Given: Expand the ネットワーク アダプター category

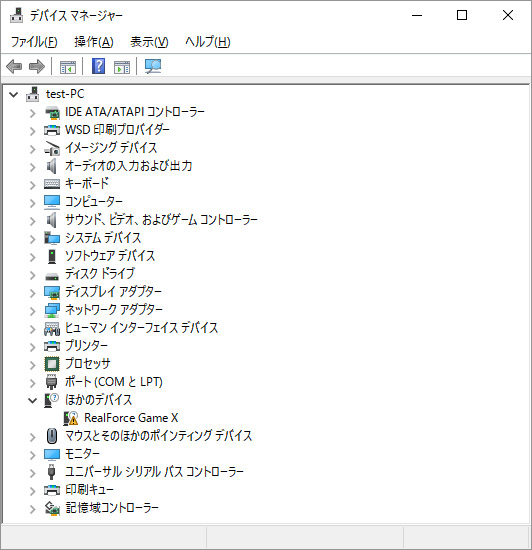Looking at the screenshot, I should pos(33,311).
